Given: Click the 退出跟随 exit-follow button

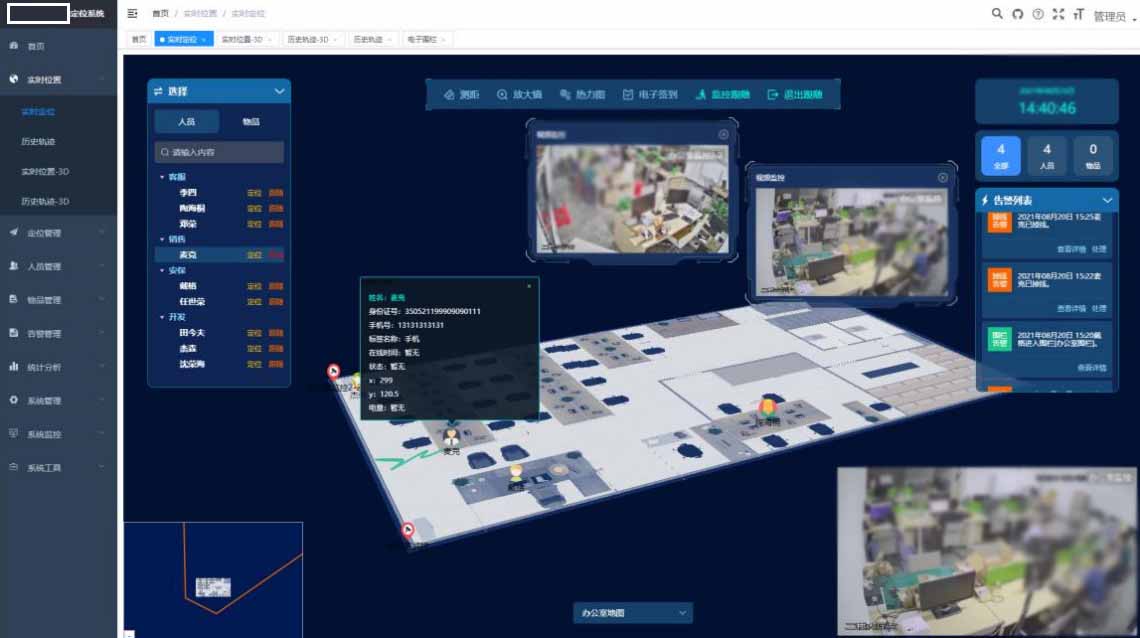Looking at the screenshot, I should [x=794, y=95].
